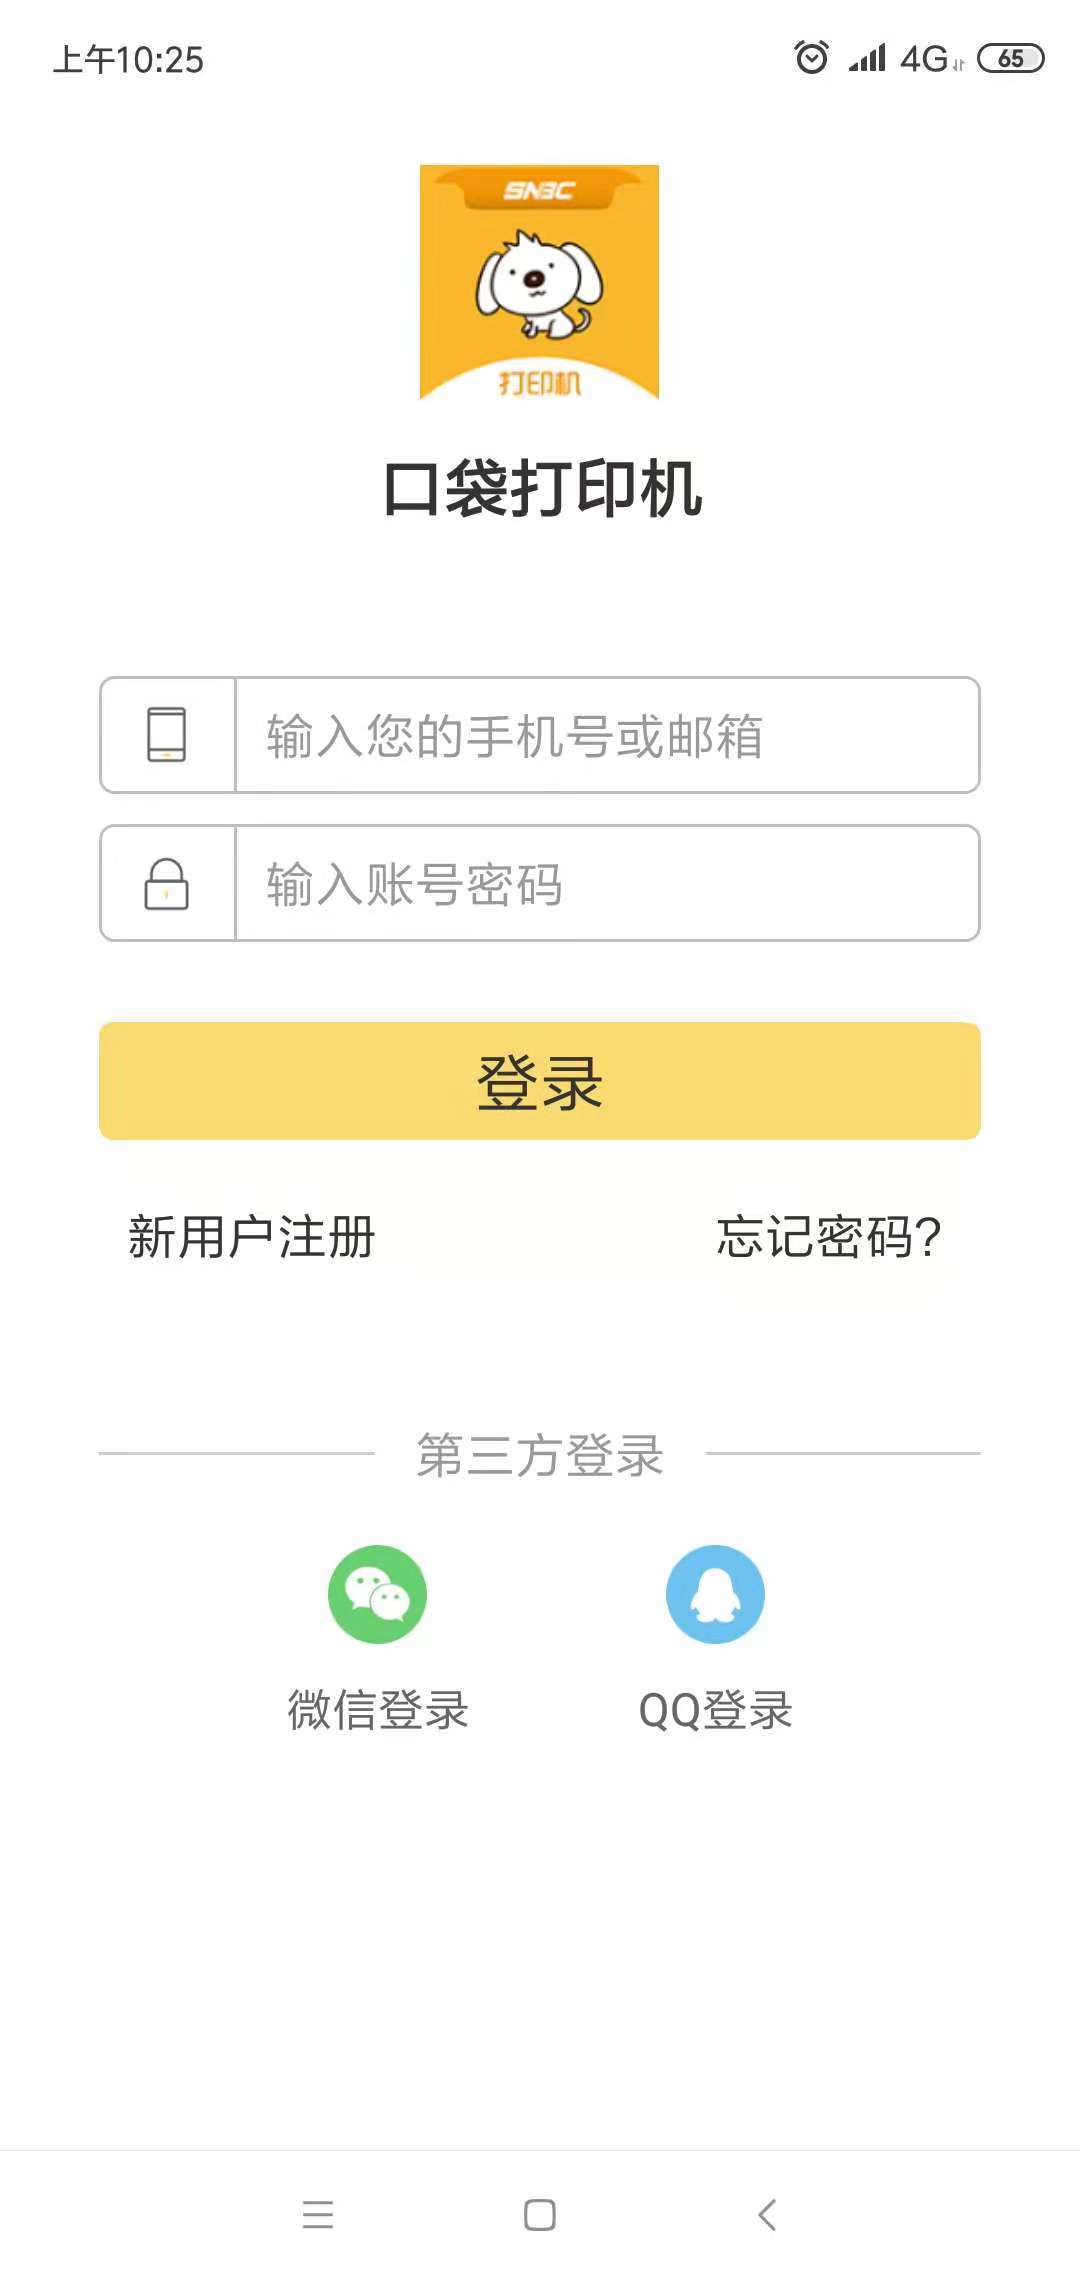The image size is (1080, 2280).
Task: Tap the 第三方登录 section heading
Action: [540, 1454]
